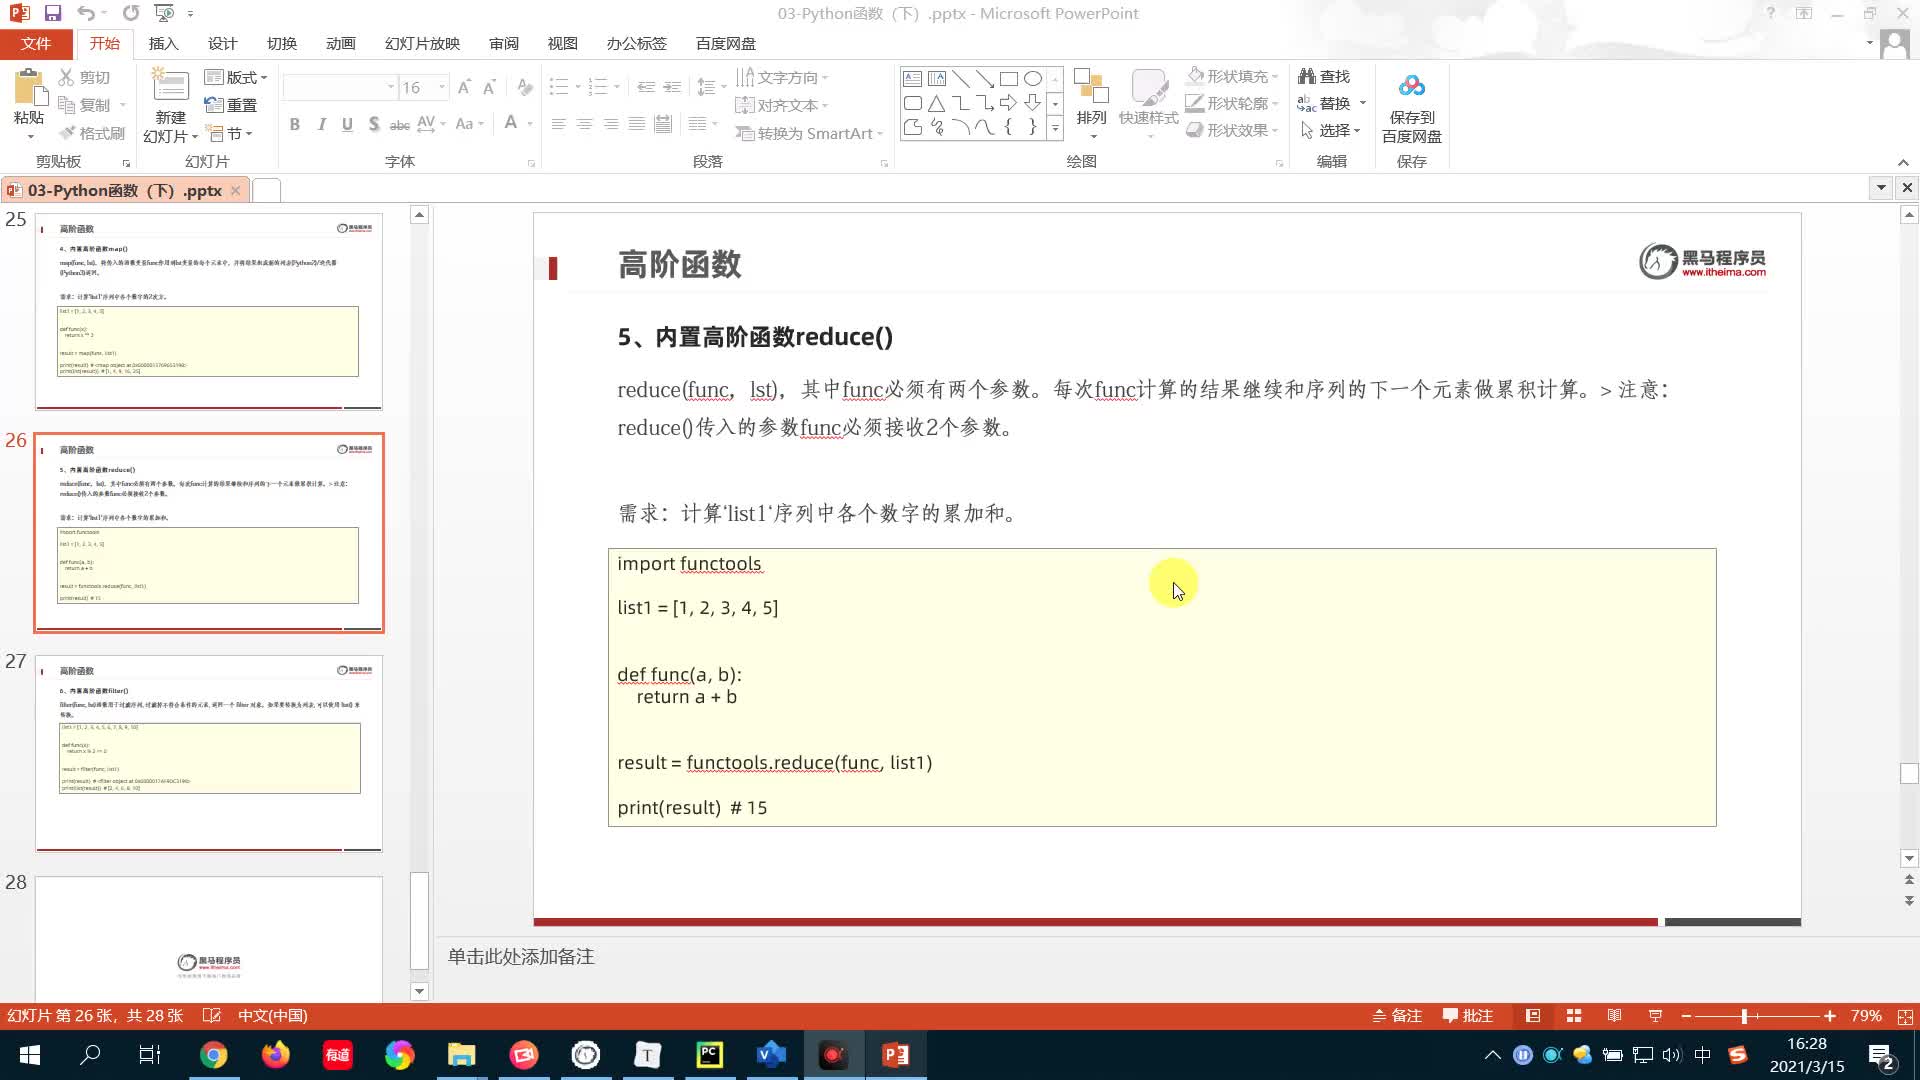This screenshot has width=1920, height=1080.
Task: Open the font size dropdown showing 16
Action: tap(442, 88)
